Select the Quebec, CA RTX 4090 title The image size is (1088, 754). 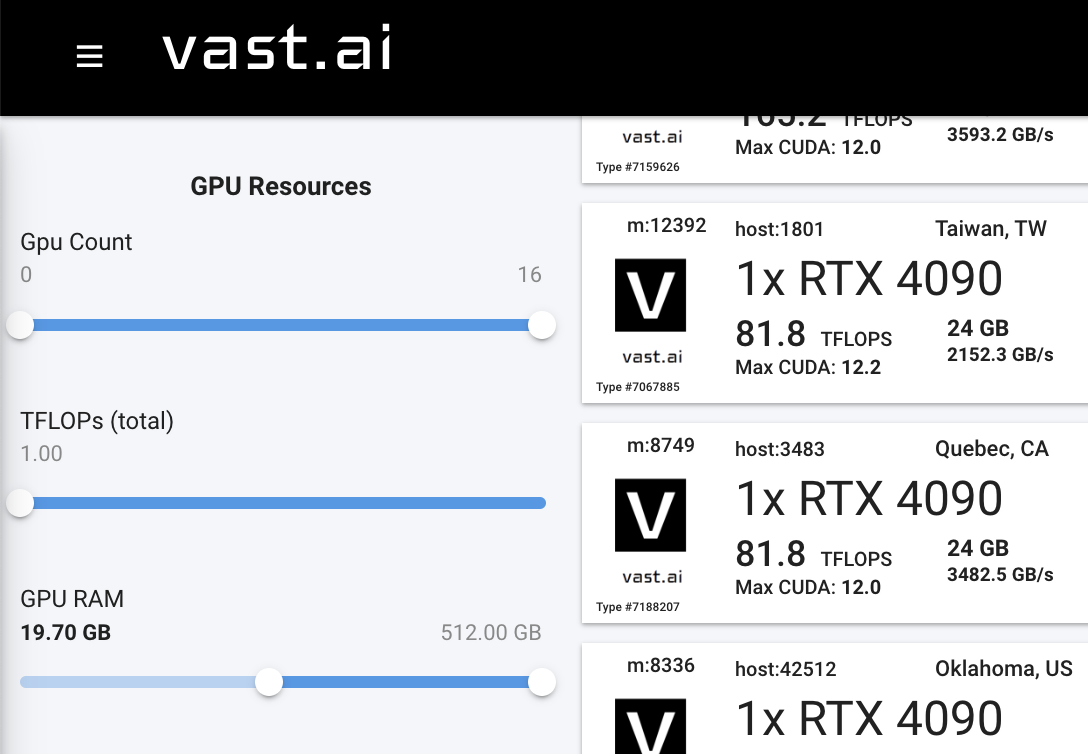click(x=869, y=499)
